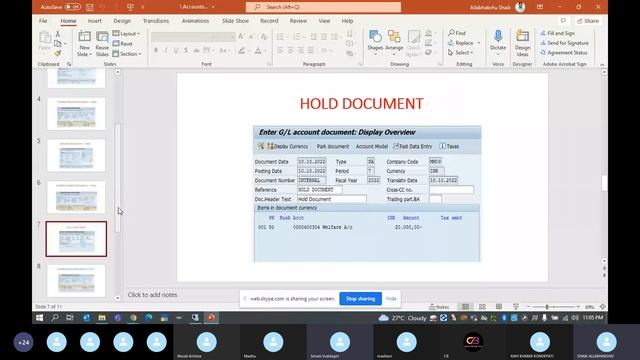
Task: Toggle Underline formatting
Action: [x=176, y=50]
